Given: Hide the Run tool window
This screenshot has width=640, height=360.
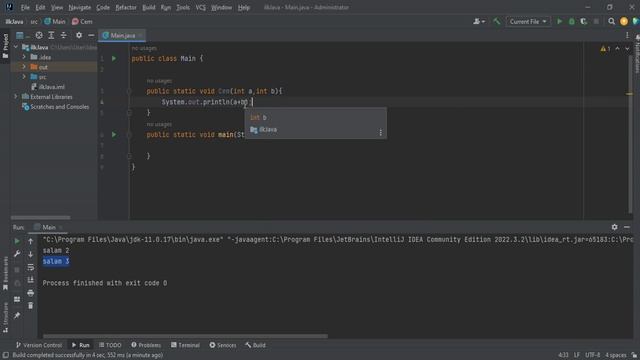Looking at the screenshot, I should pos(627,227).
